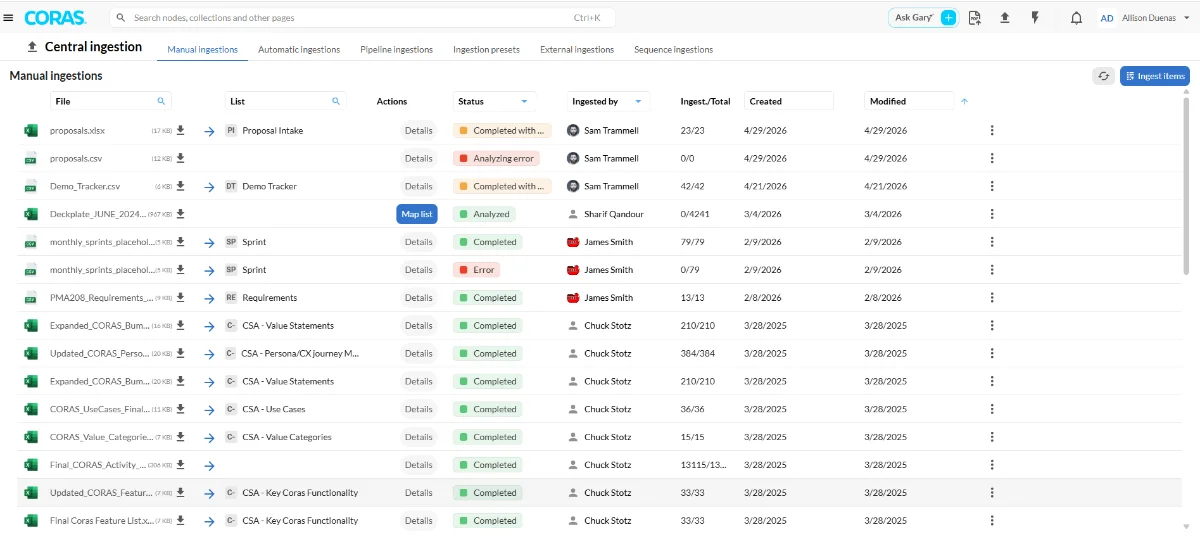Screen dimensions: 1200x544
Task: Switch to the Automatic ingestions tab
Action: pos(299,49)
